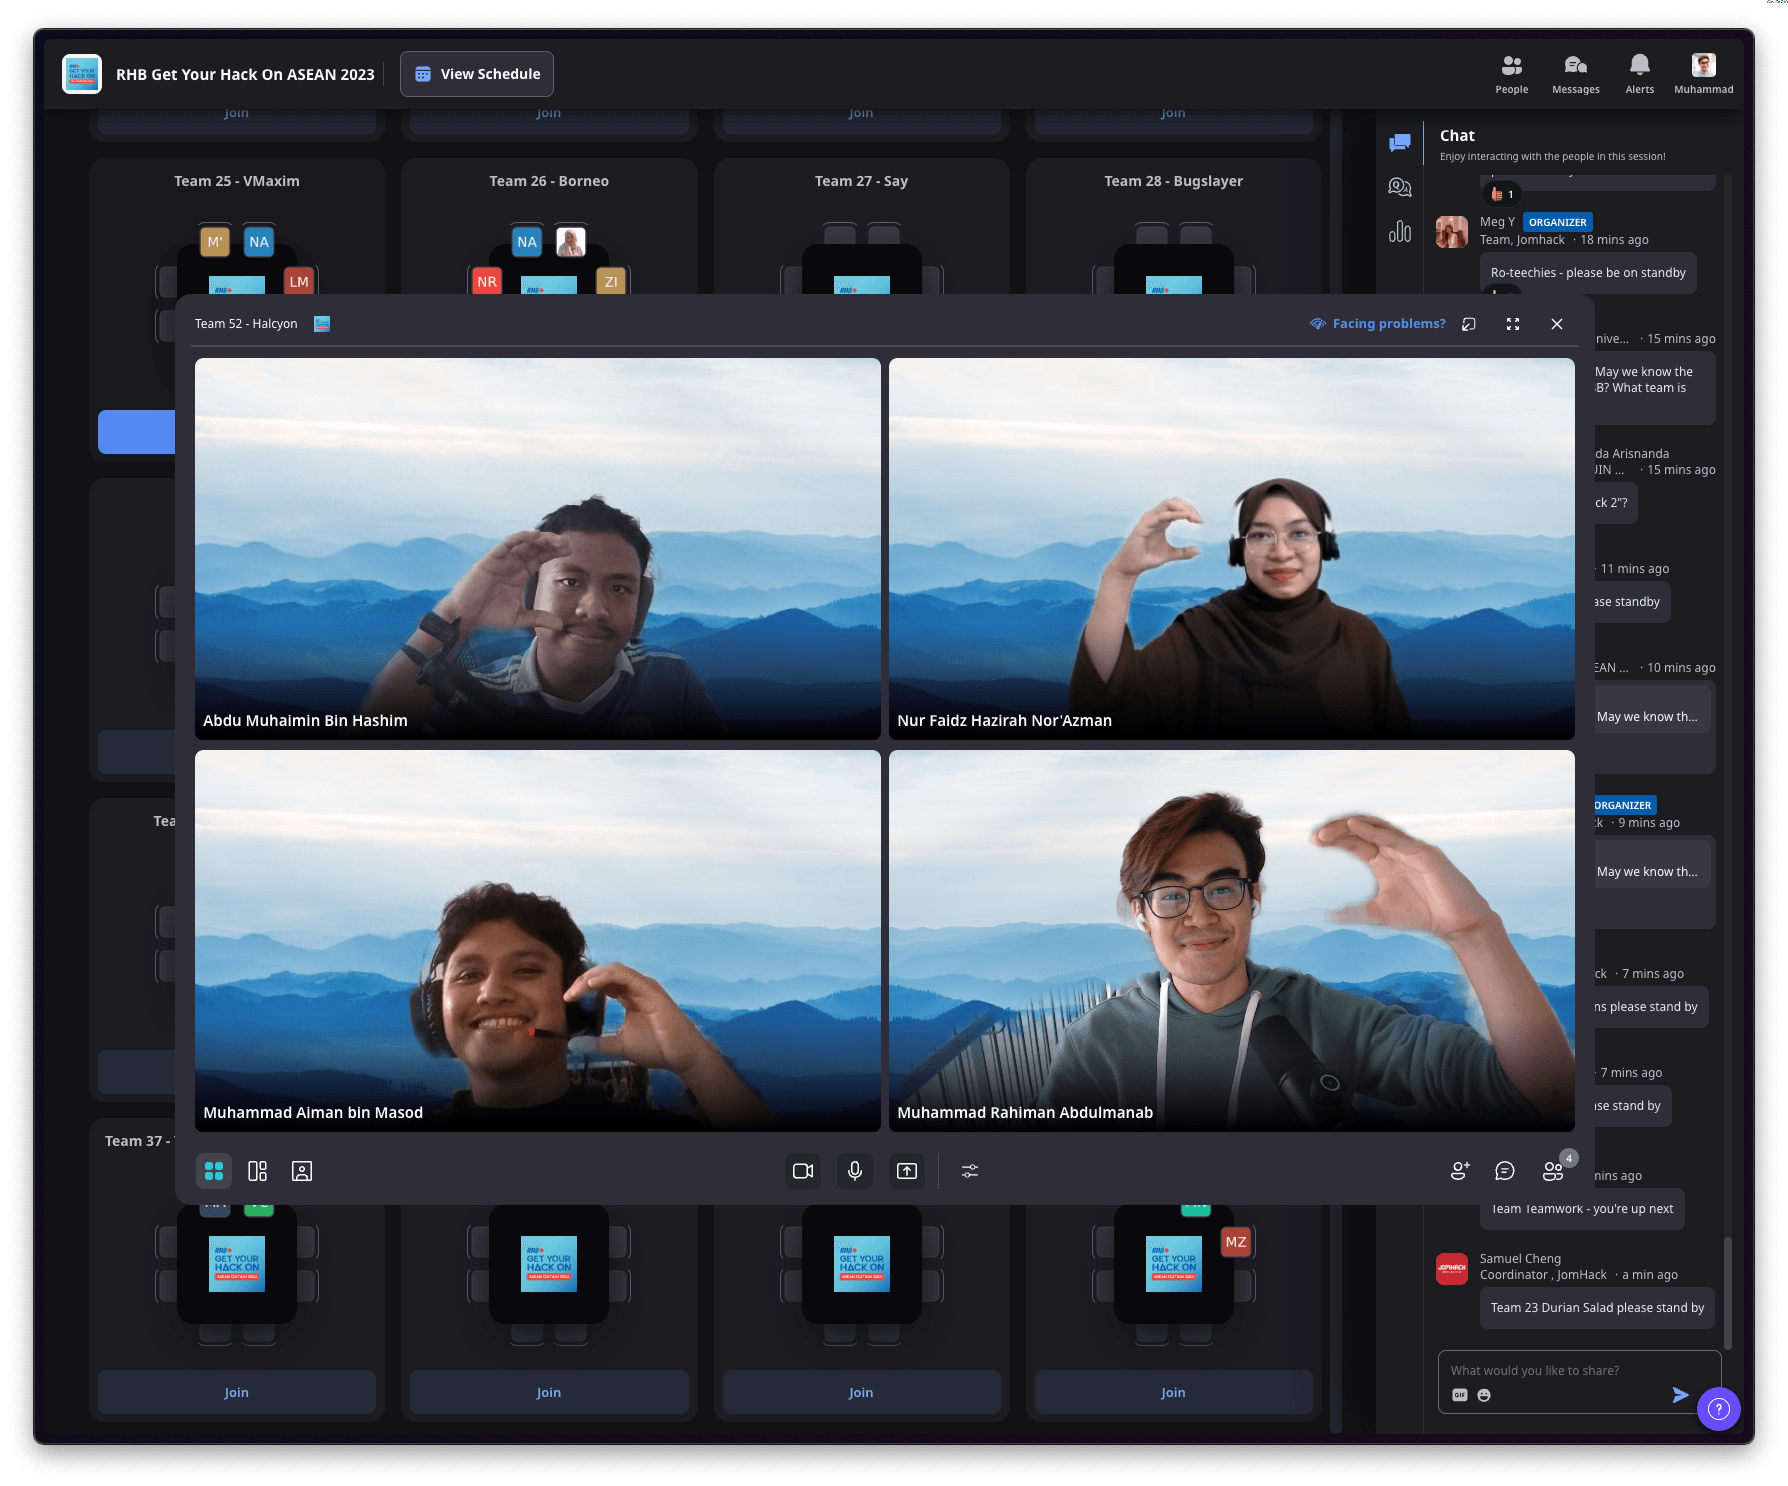This screenshot has width=1788, height=1486.
Task: Switch to the sidebar video layout
Action: point(257,1171)
